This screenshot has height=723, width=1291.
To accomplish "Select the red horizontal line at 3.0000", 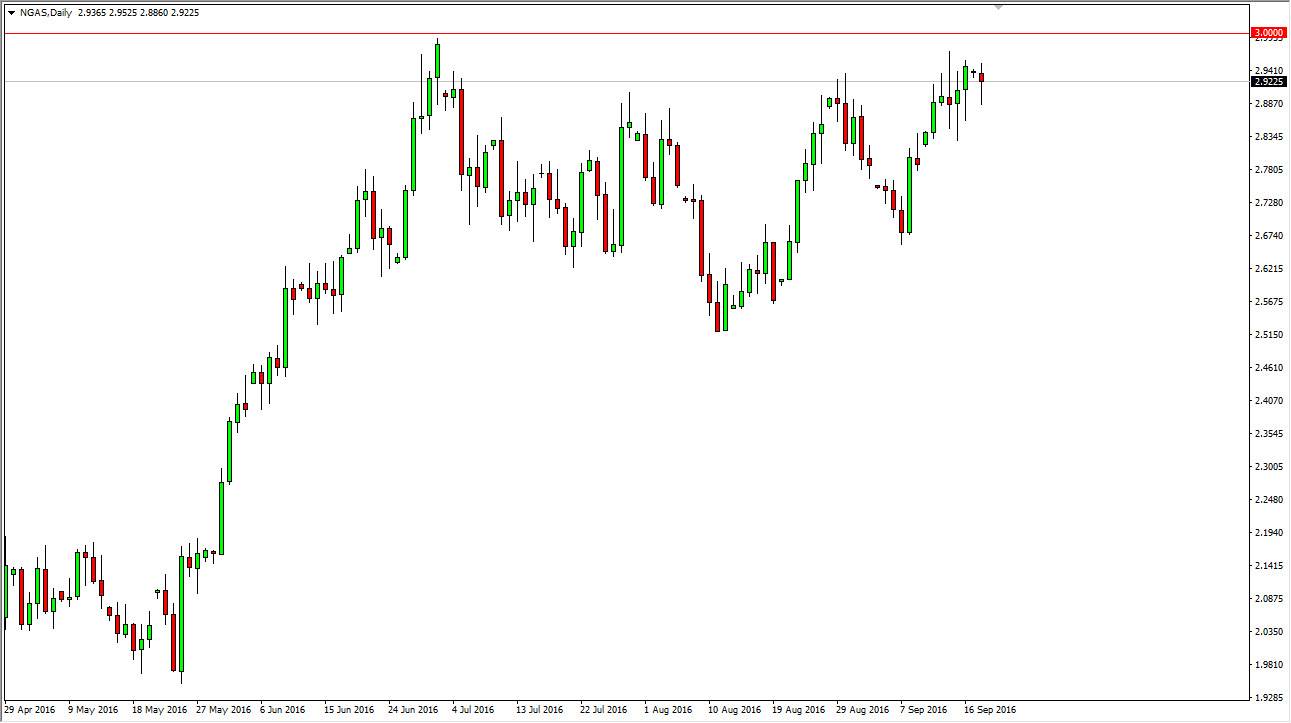I will tap(626, 33).
